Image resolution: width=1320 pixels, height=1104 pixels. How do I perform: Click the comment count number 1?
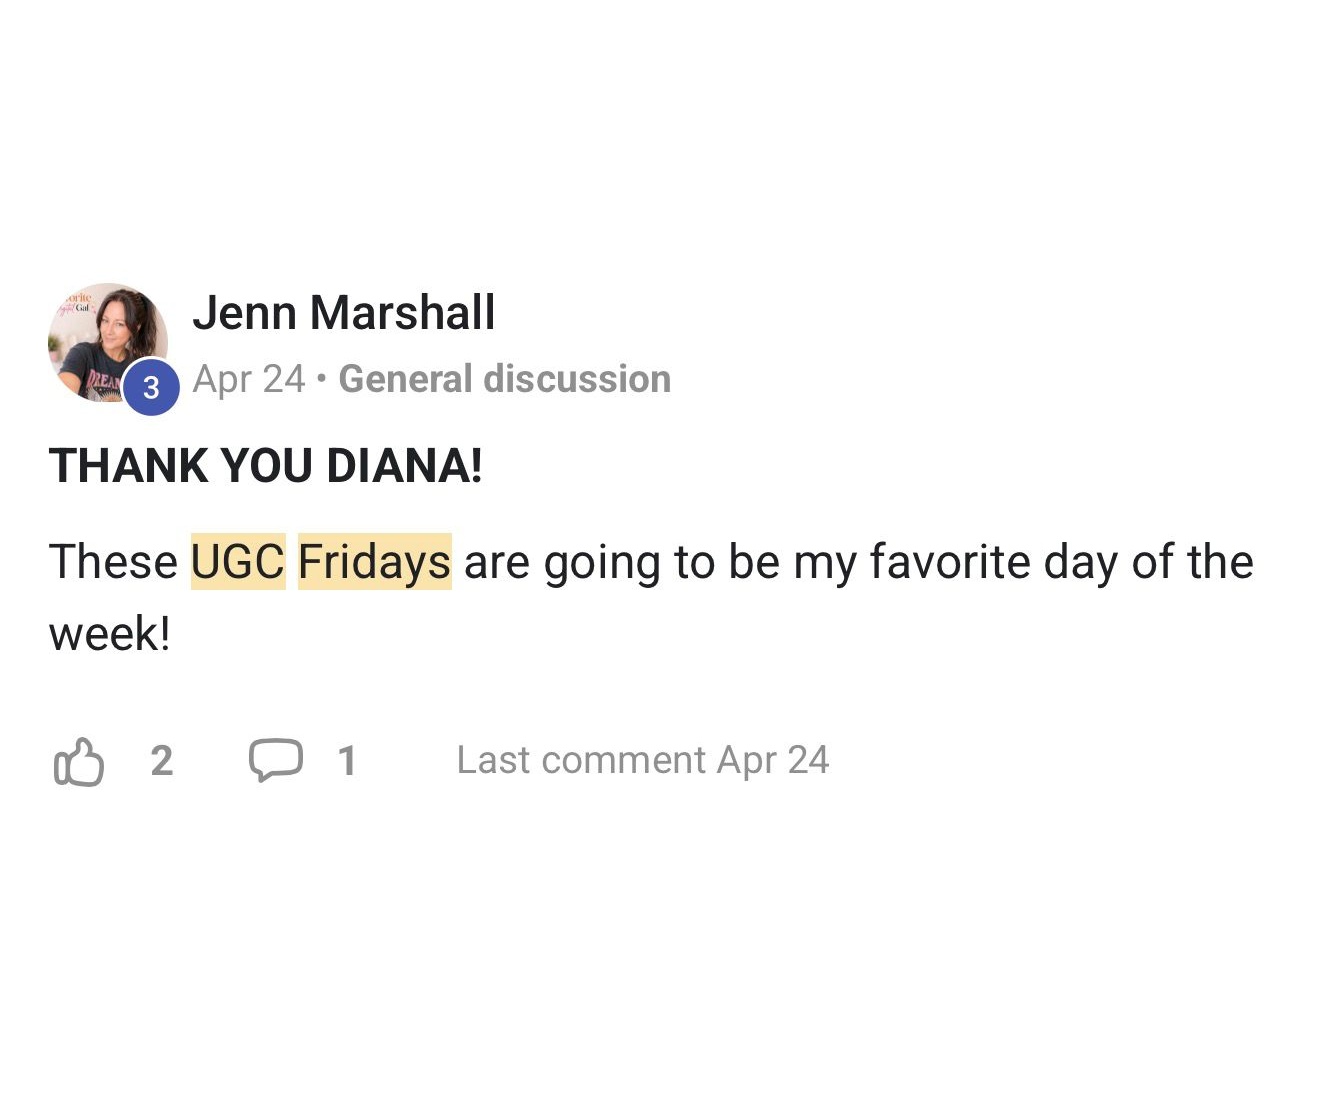point(347,761)
